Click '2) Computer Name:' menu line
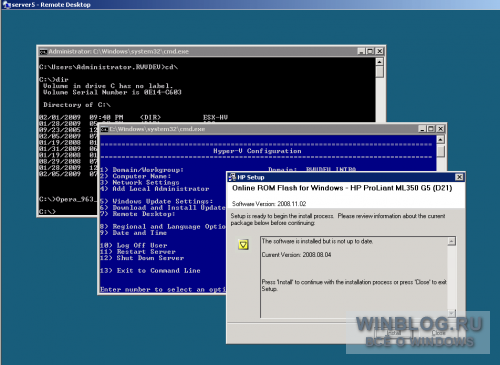Screen dimensions: 500x365 coord(136,176)
